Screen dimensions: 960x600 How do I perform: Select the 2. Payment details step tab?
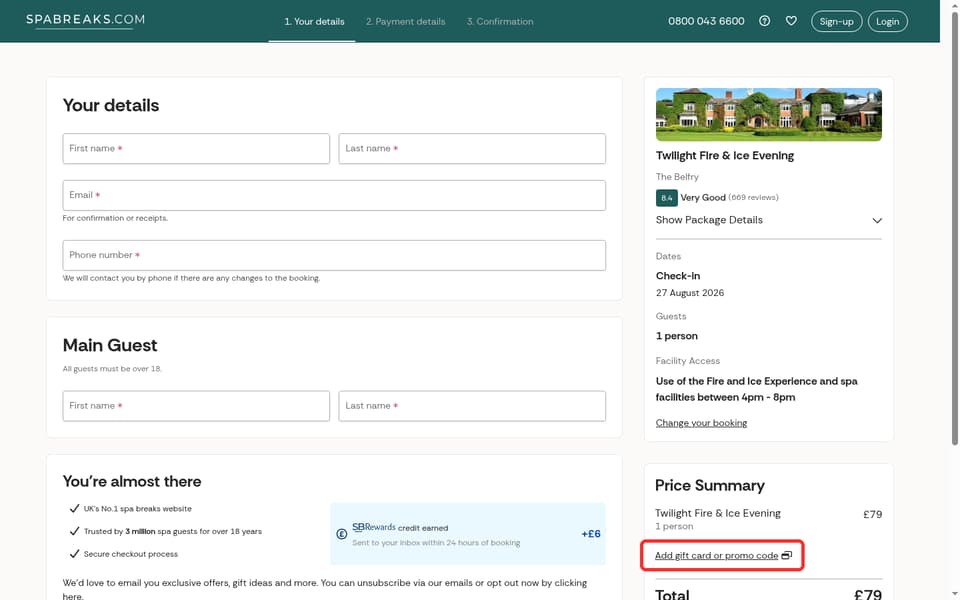click(x=405, y=21)
